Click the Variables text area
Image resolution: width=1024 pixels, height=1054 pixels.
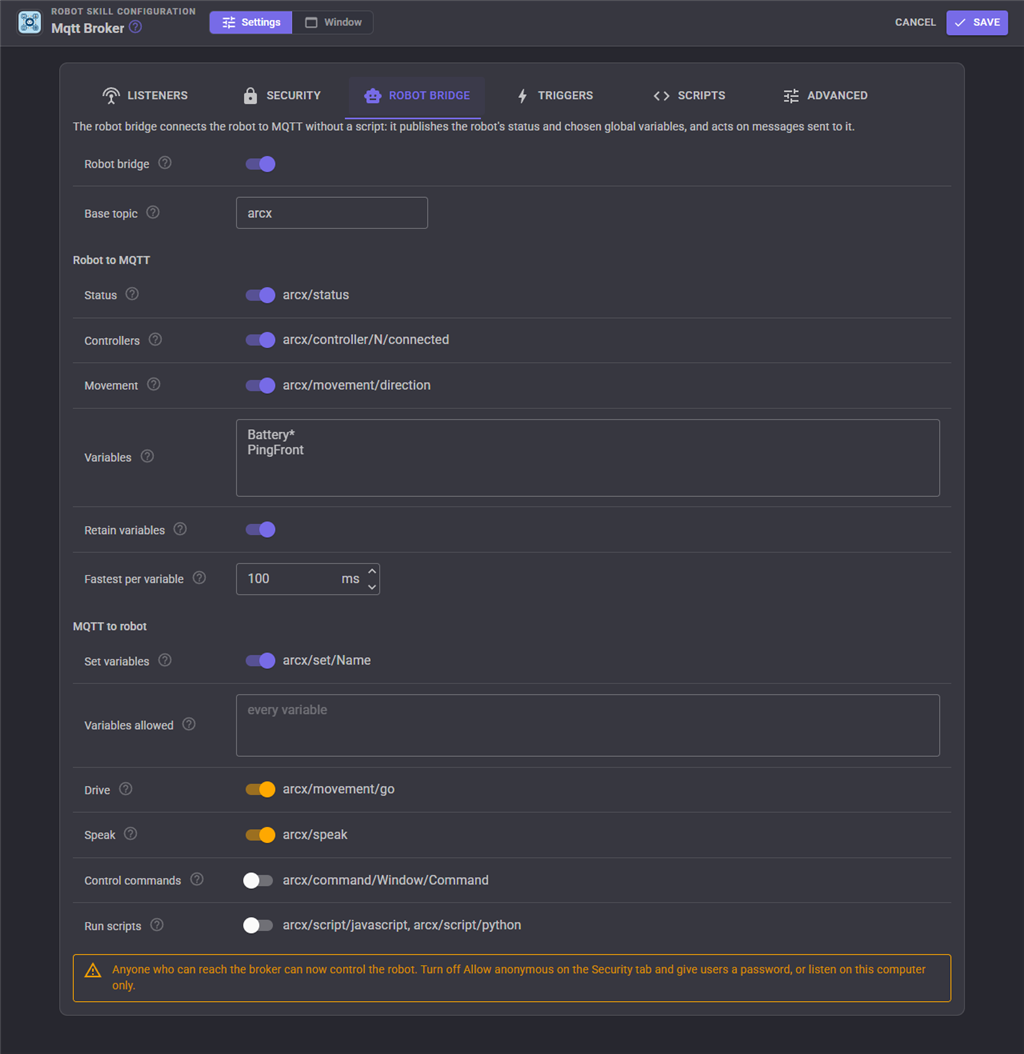[x=588, y=458]
